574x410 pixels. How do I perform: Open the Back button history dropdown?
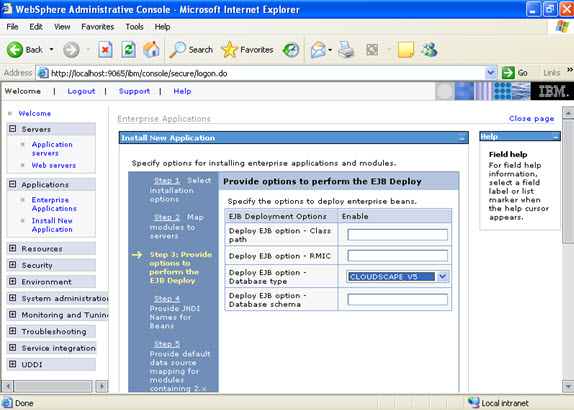pyautogui.click(x=51, y=49)
